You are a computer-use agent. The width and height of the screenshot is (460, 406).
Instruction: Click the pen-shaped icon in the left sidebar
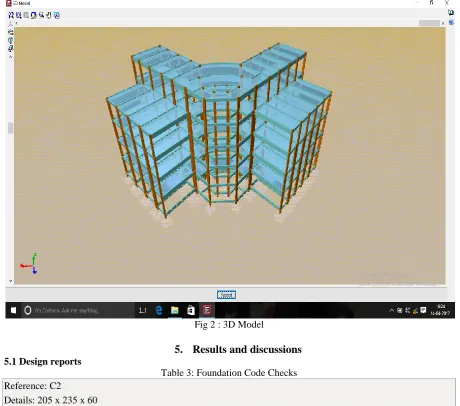(x=10, y=49)
